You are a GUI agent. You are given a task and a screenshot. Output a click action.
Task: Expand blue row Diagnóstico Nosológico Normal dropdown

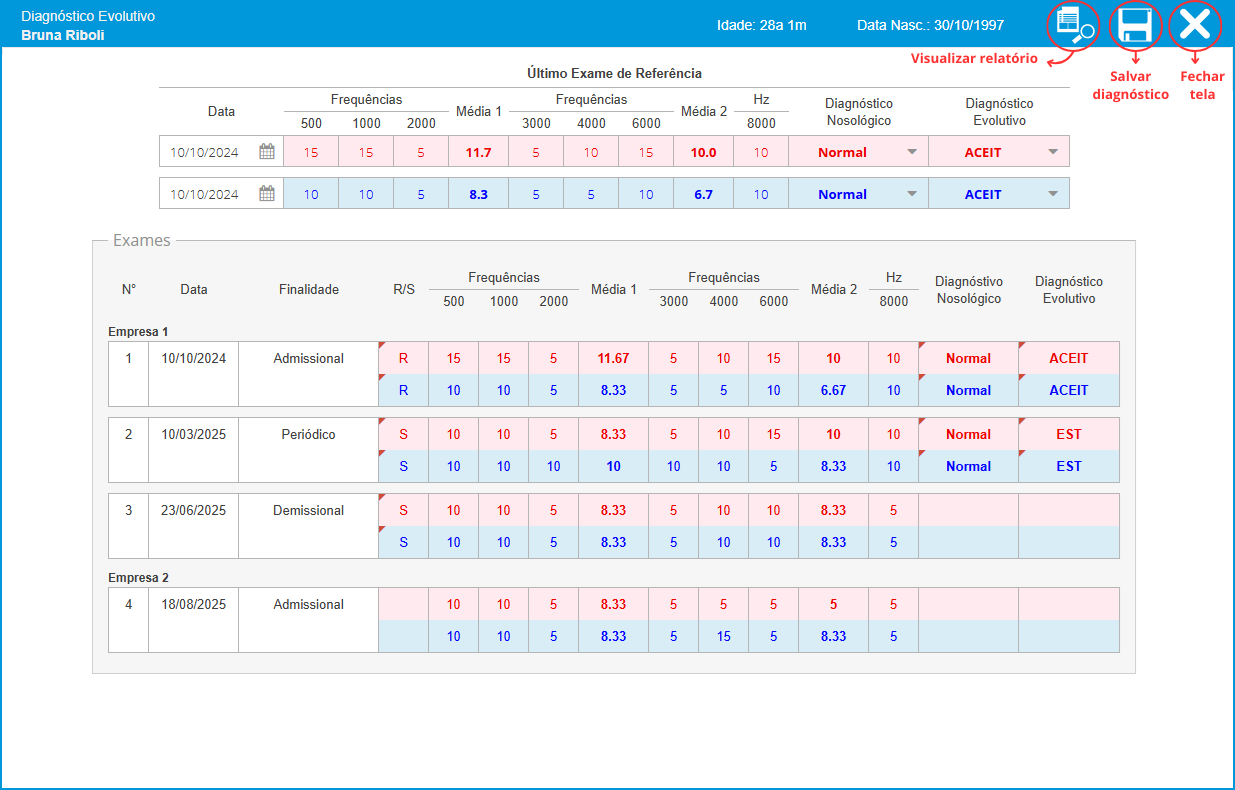[911, 194]
